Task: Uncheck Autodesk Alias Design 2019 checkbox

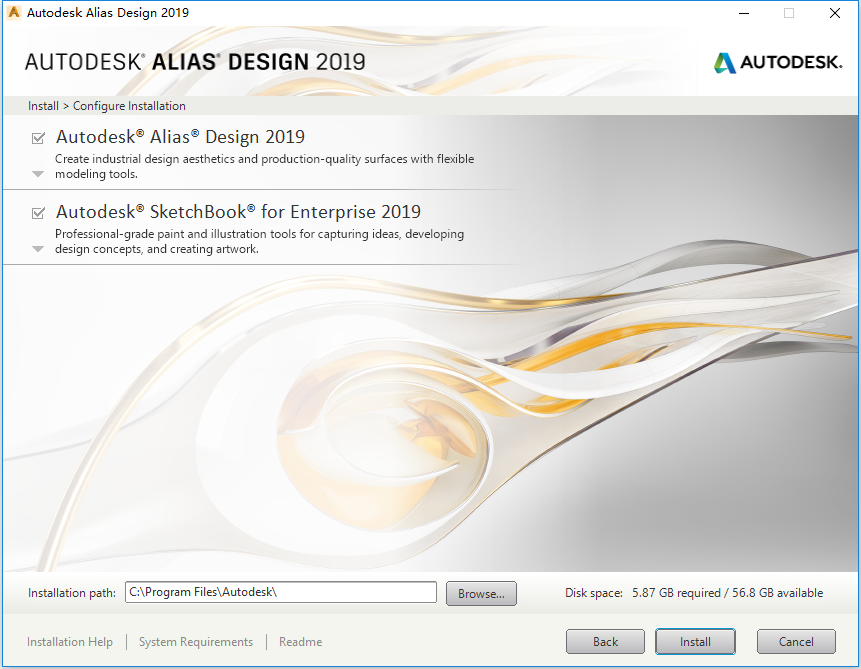Action: tap(38, 138)
